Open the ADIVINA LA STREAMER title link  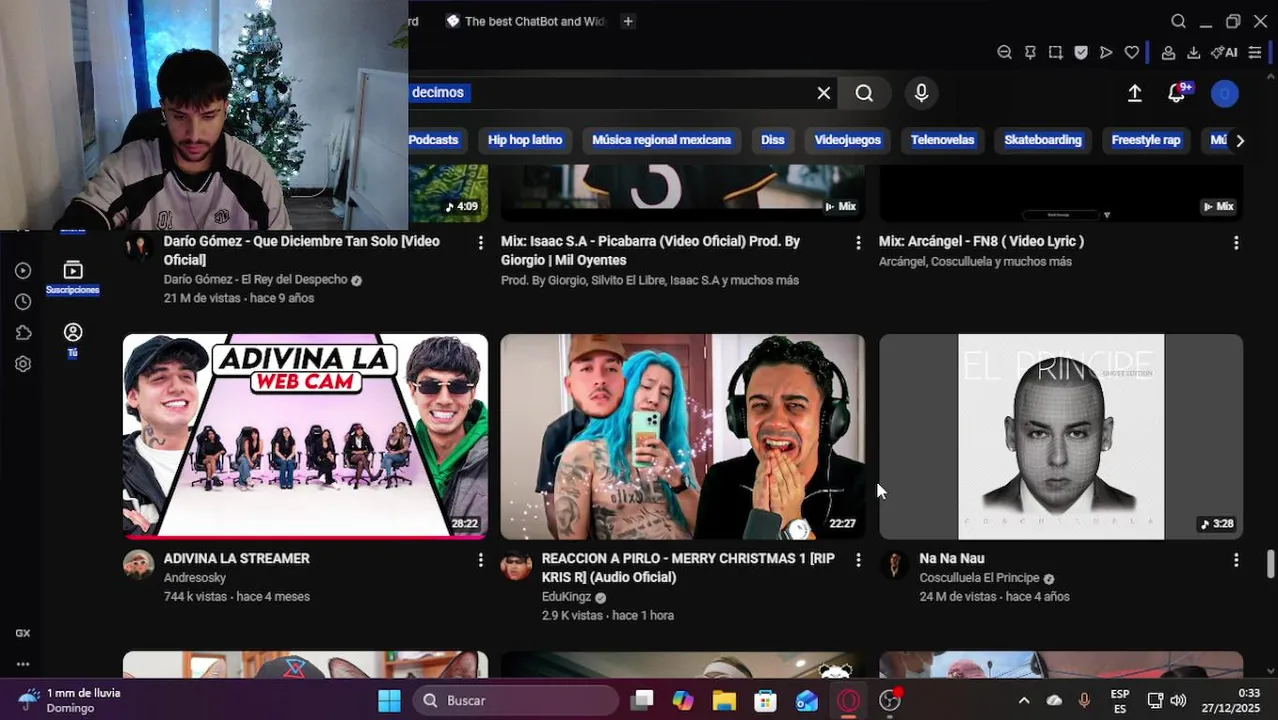(x=237, y=559)
